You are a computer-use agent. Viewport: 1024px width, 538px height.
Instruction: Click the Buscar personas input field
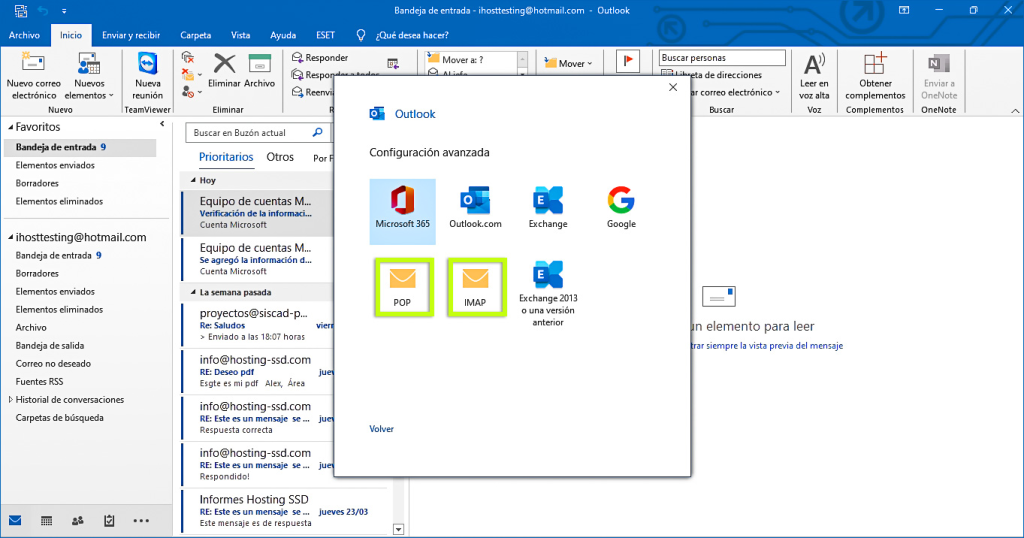[x=720, y=58]
